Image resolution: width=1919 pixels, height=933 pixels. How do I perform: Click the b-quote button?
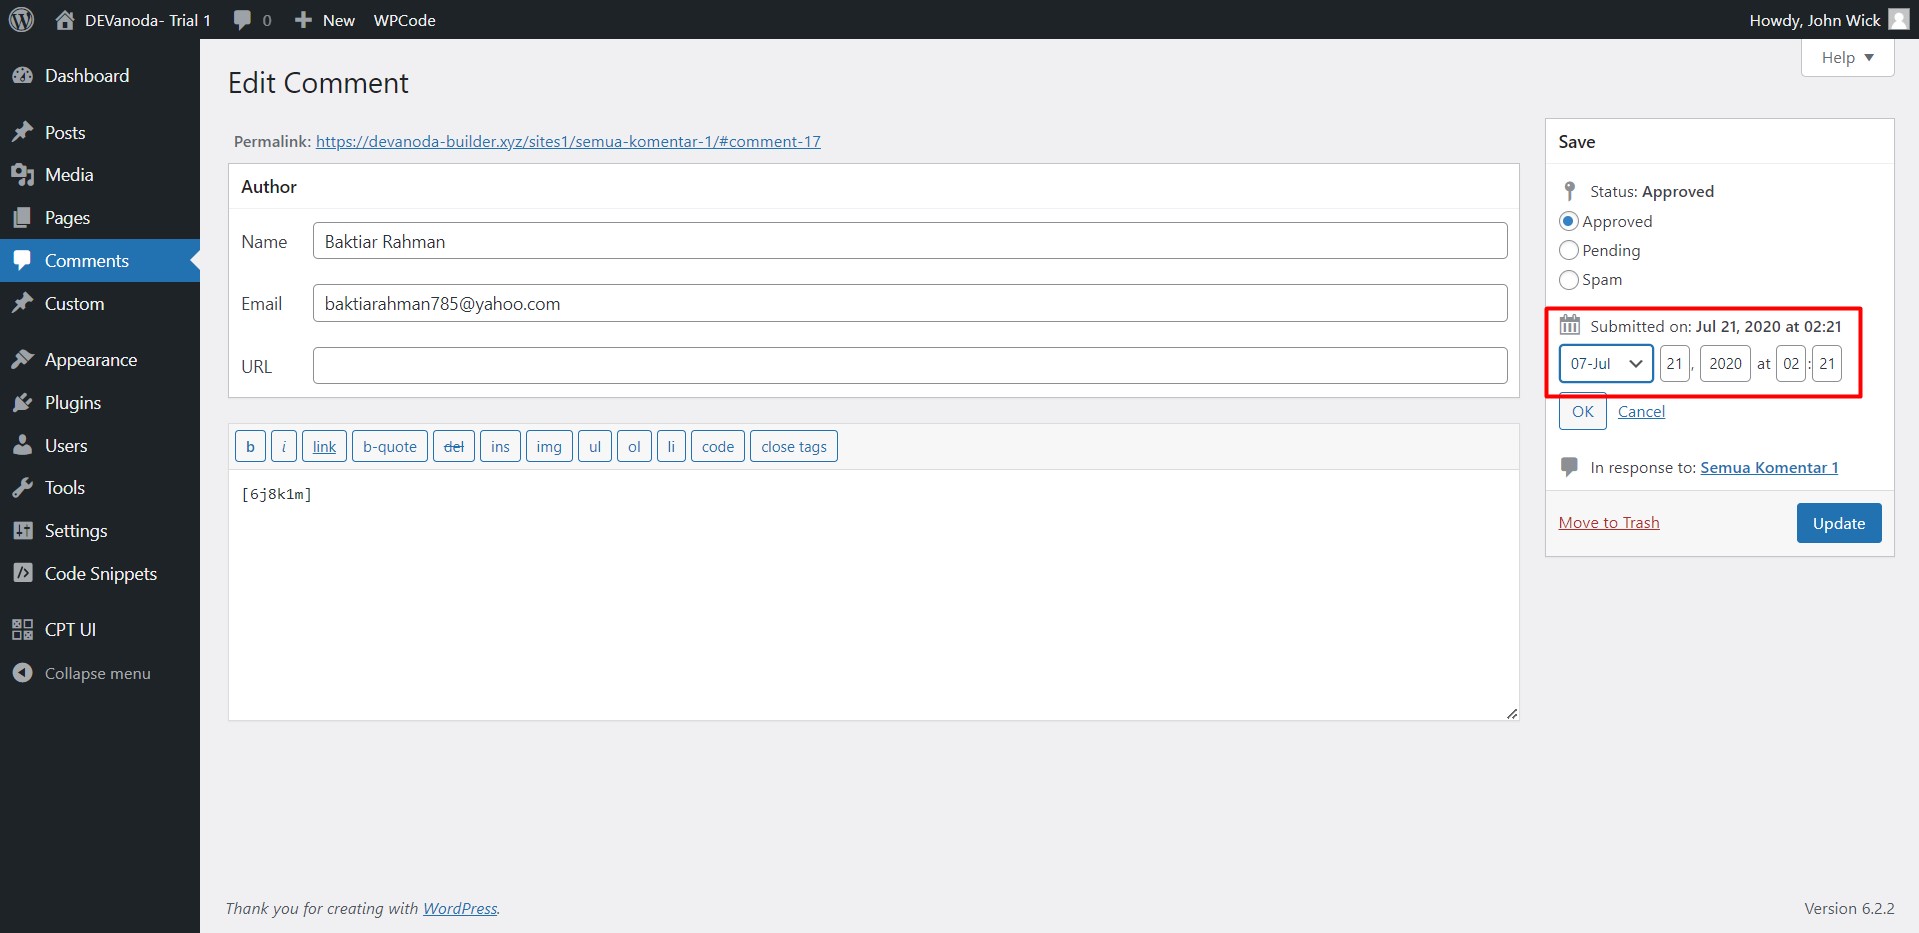click(x=390, y=446)
